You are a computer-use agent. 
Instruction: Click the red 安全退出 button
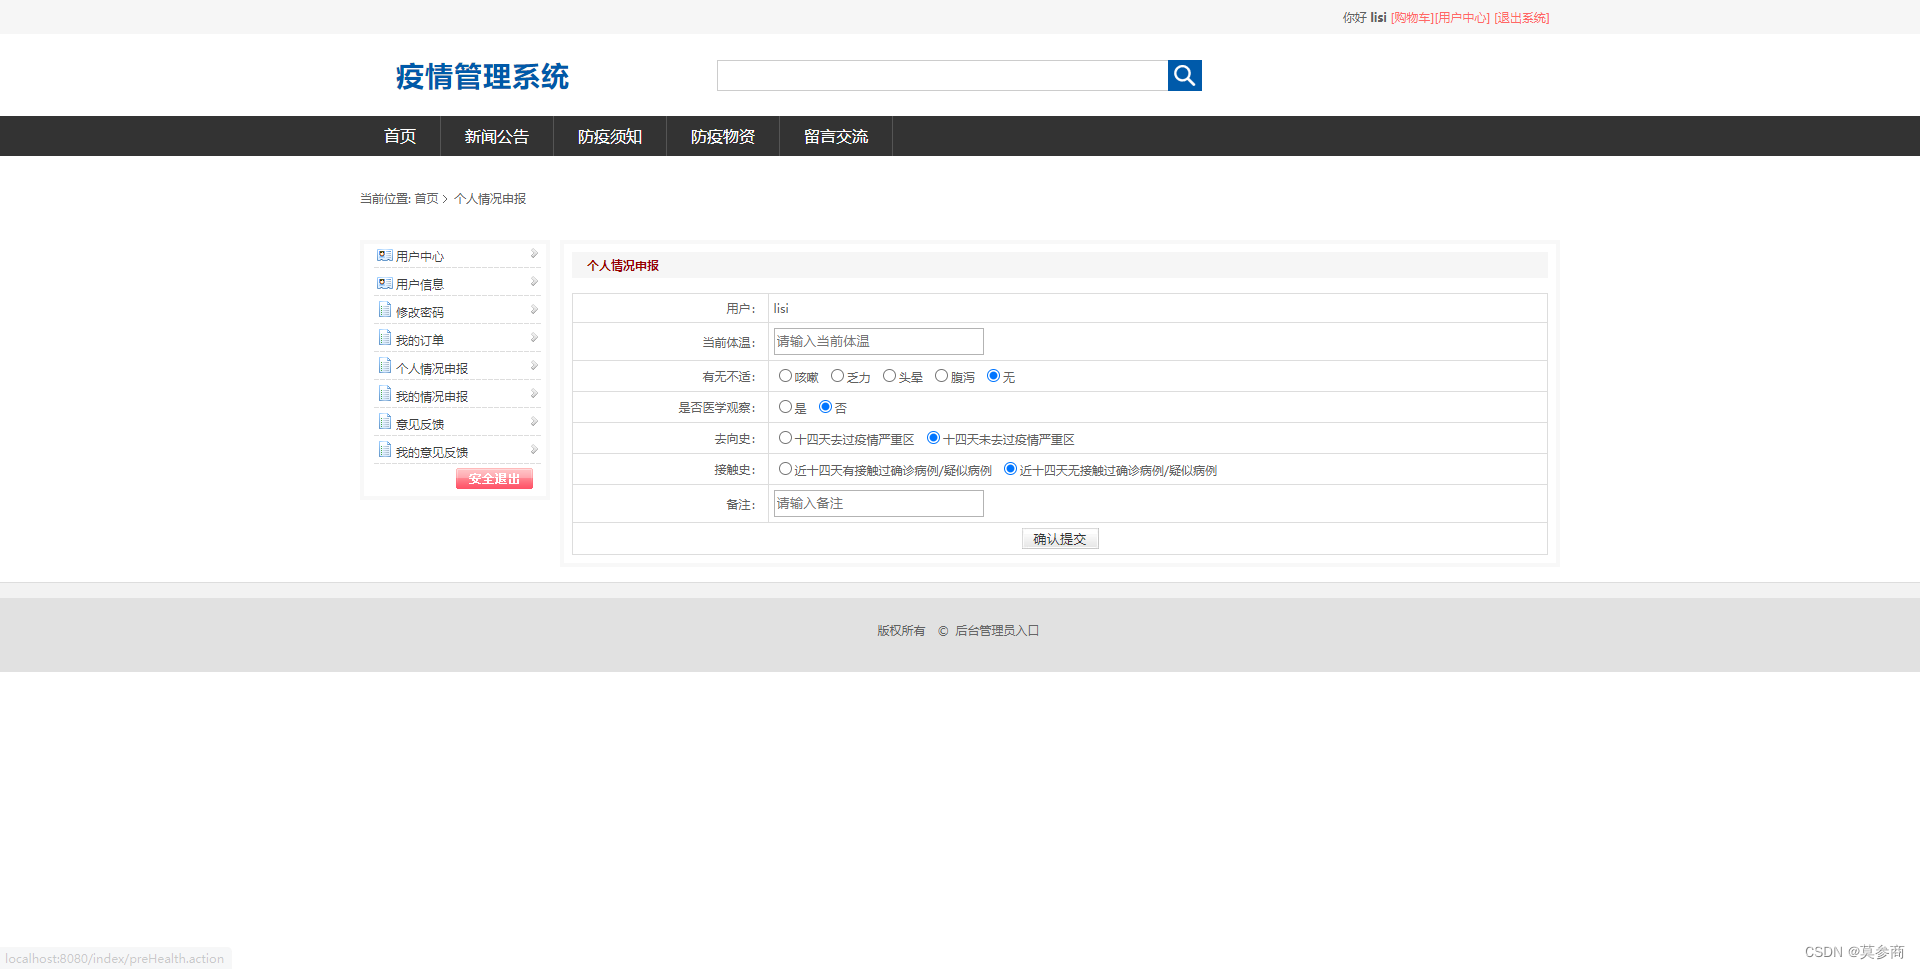point(494,479)
